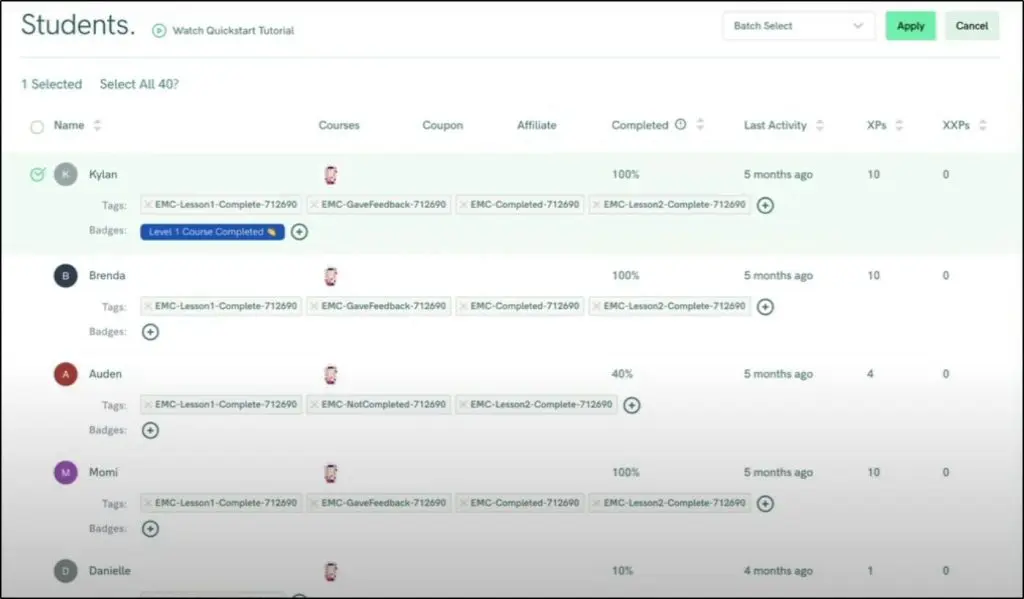Viewport: 1024px width, 599px height.
Task: Sort the list by XPs column
Action: [898, 126]
